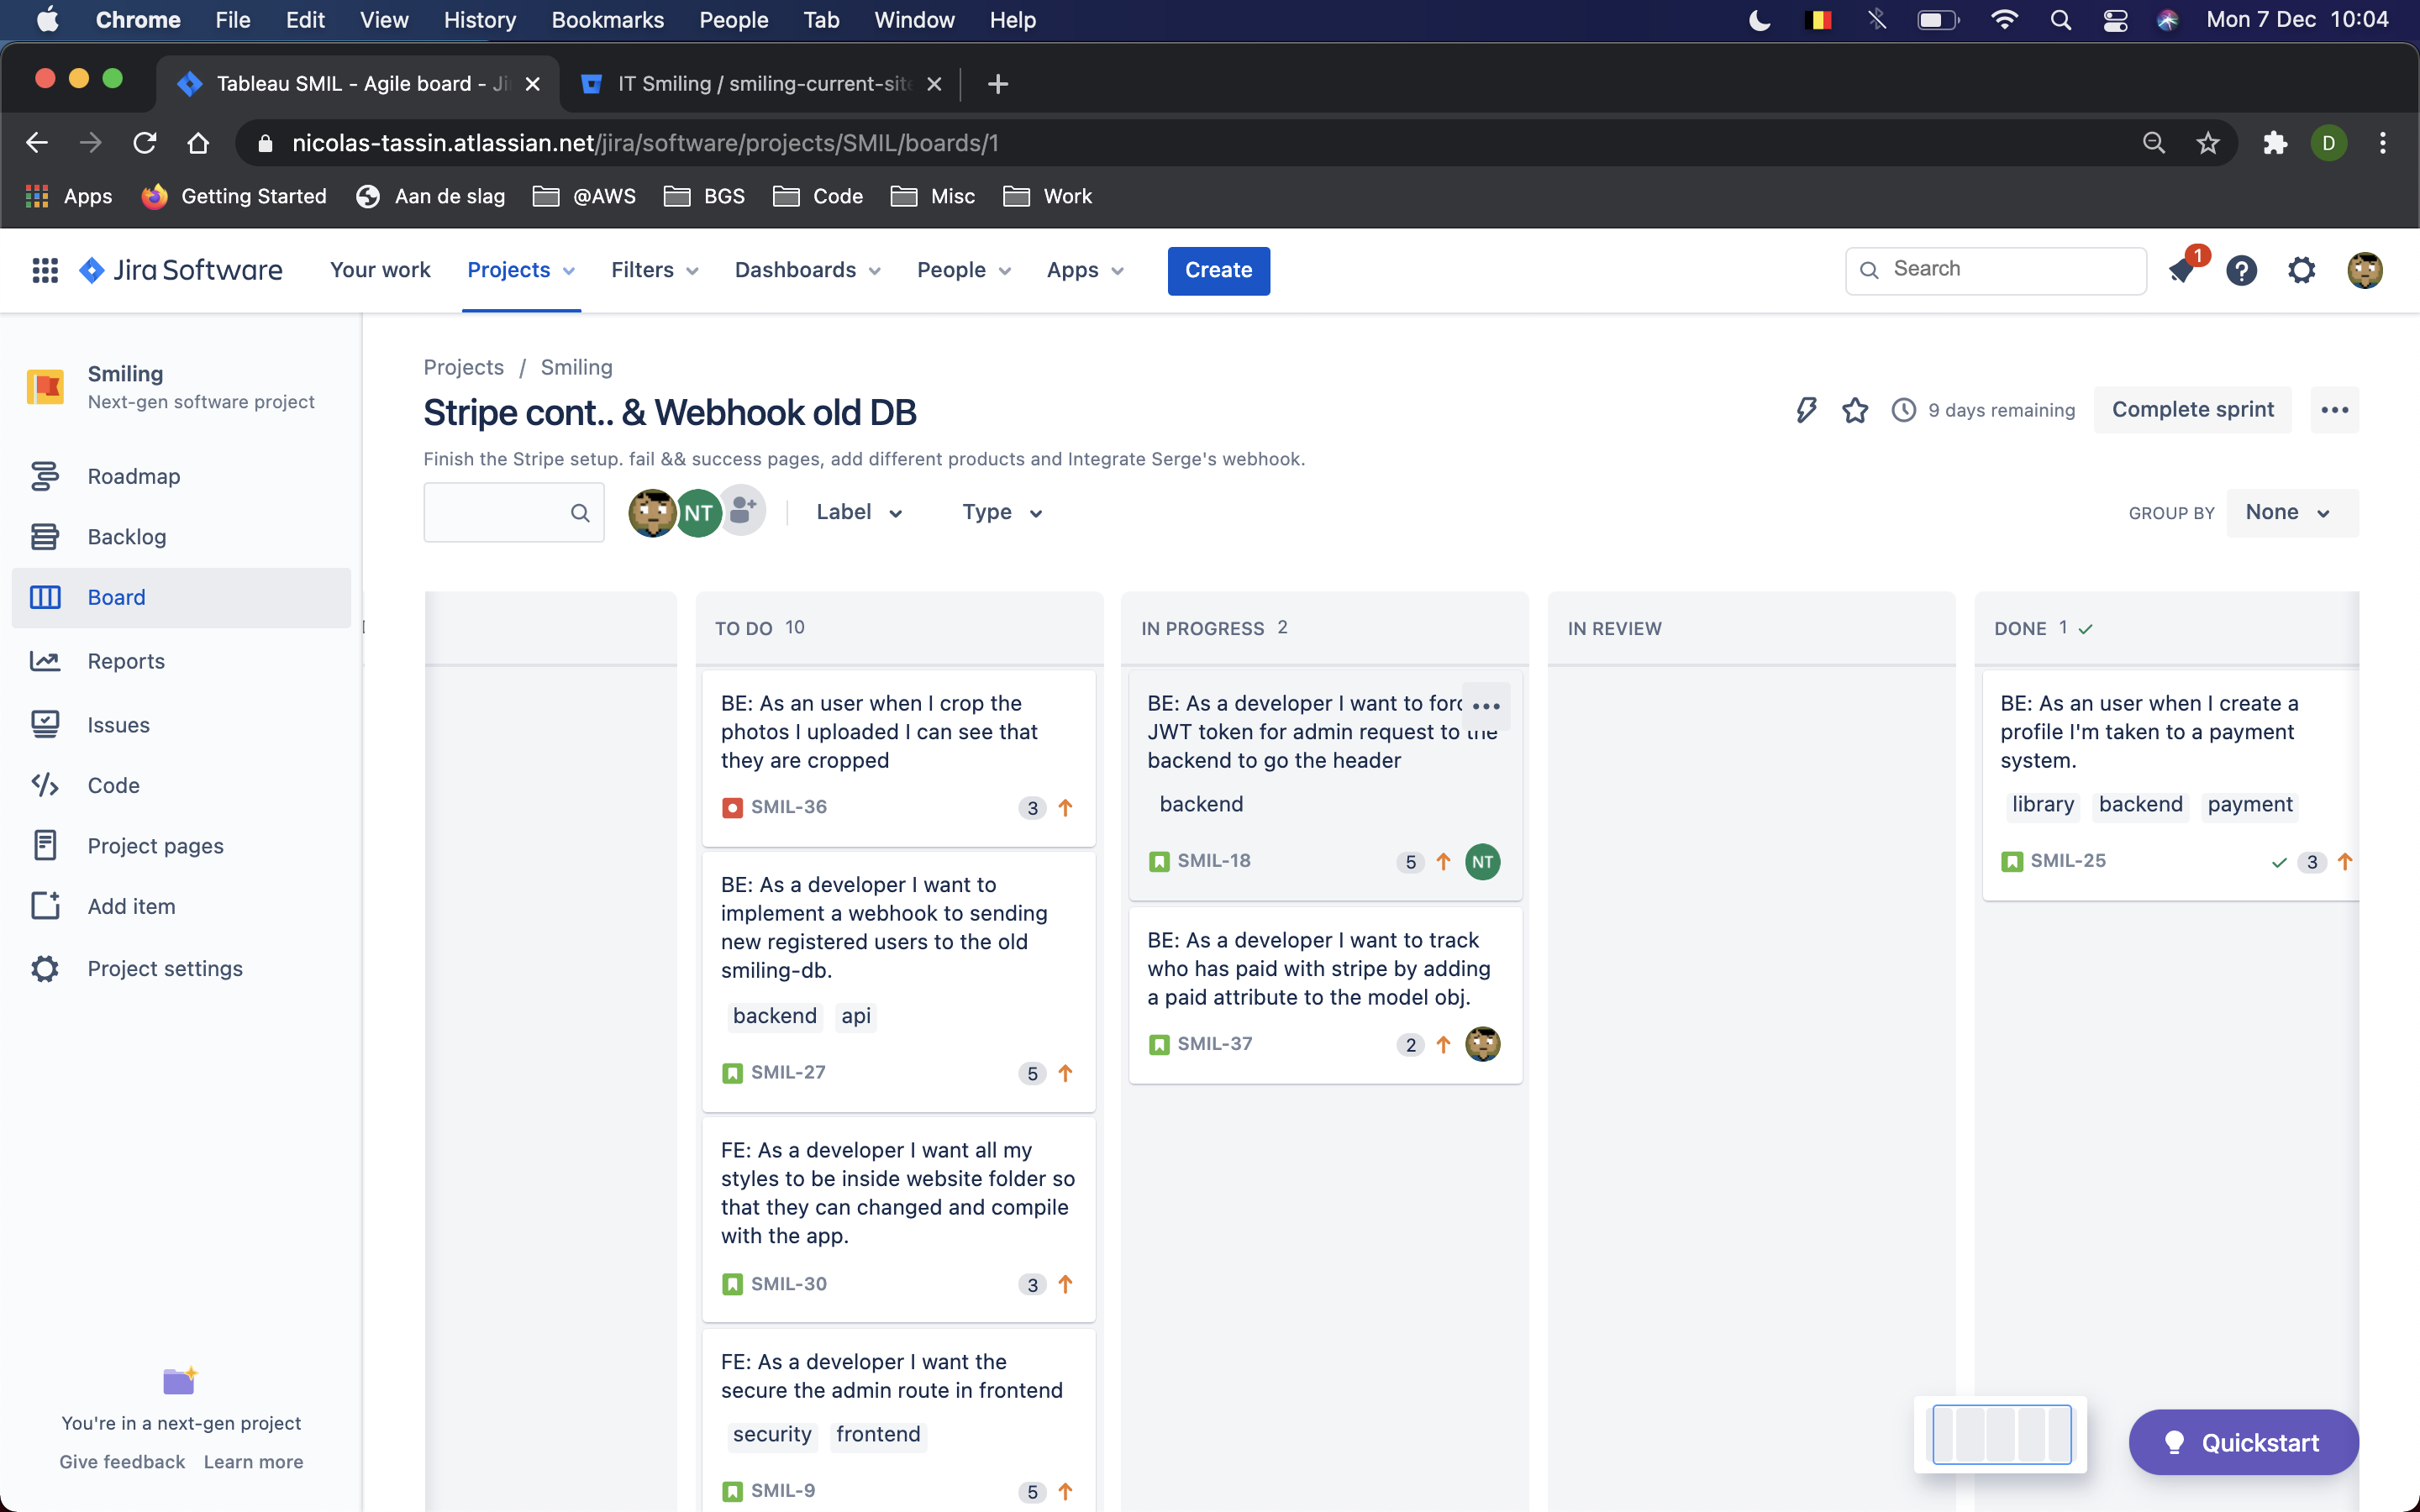Change the Group by None dropdown
Image resolution: width=2420 pixels, height=1512 pixels.
[x=2291, y=512]
